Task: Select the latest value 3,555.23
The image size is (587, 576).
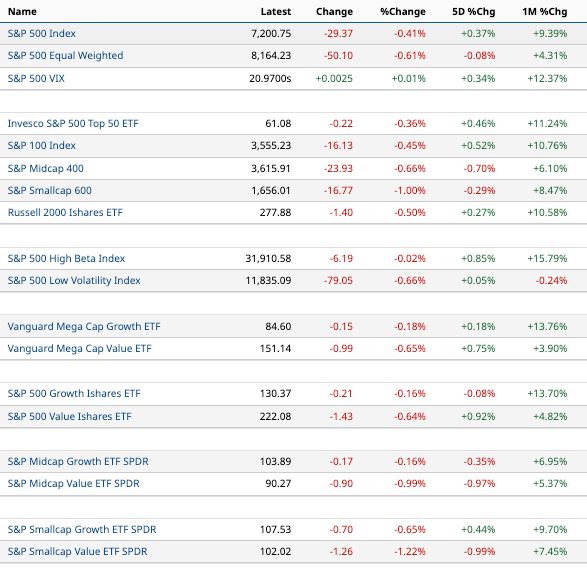Action: 271,145
